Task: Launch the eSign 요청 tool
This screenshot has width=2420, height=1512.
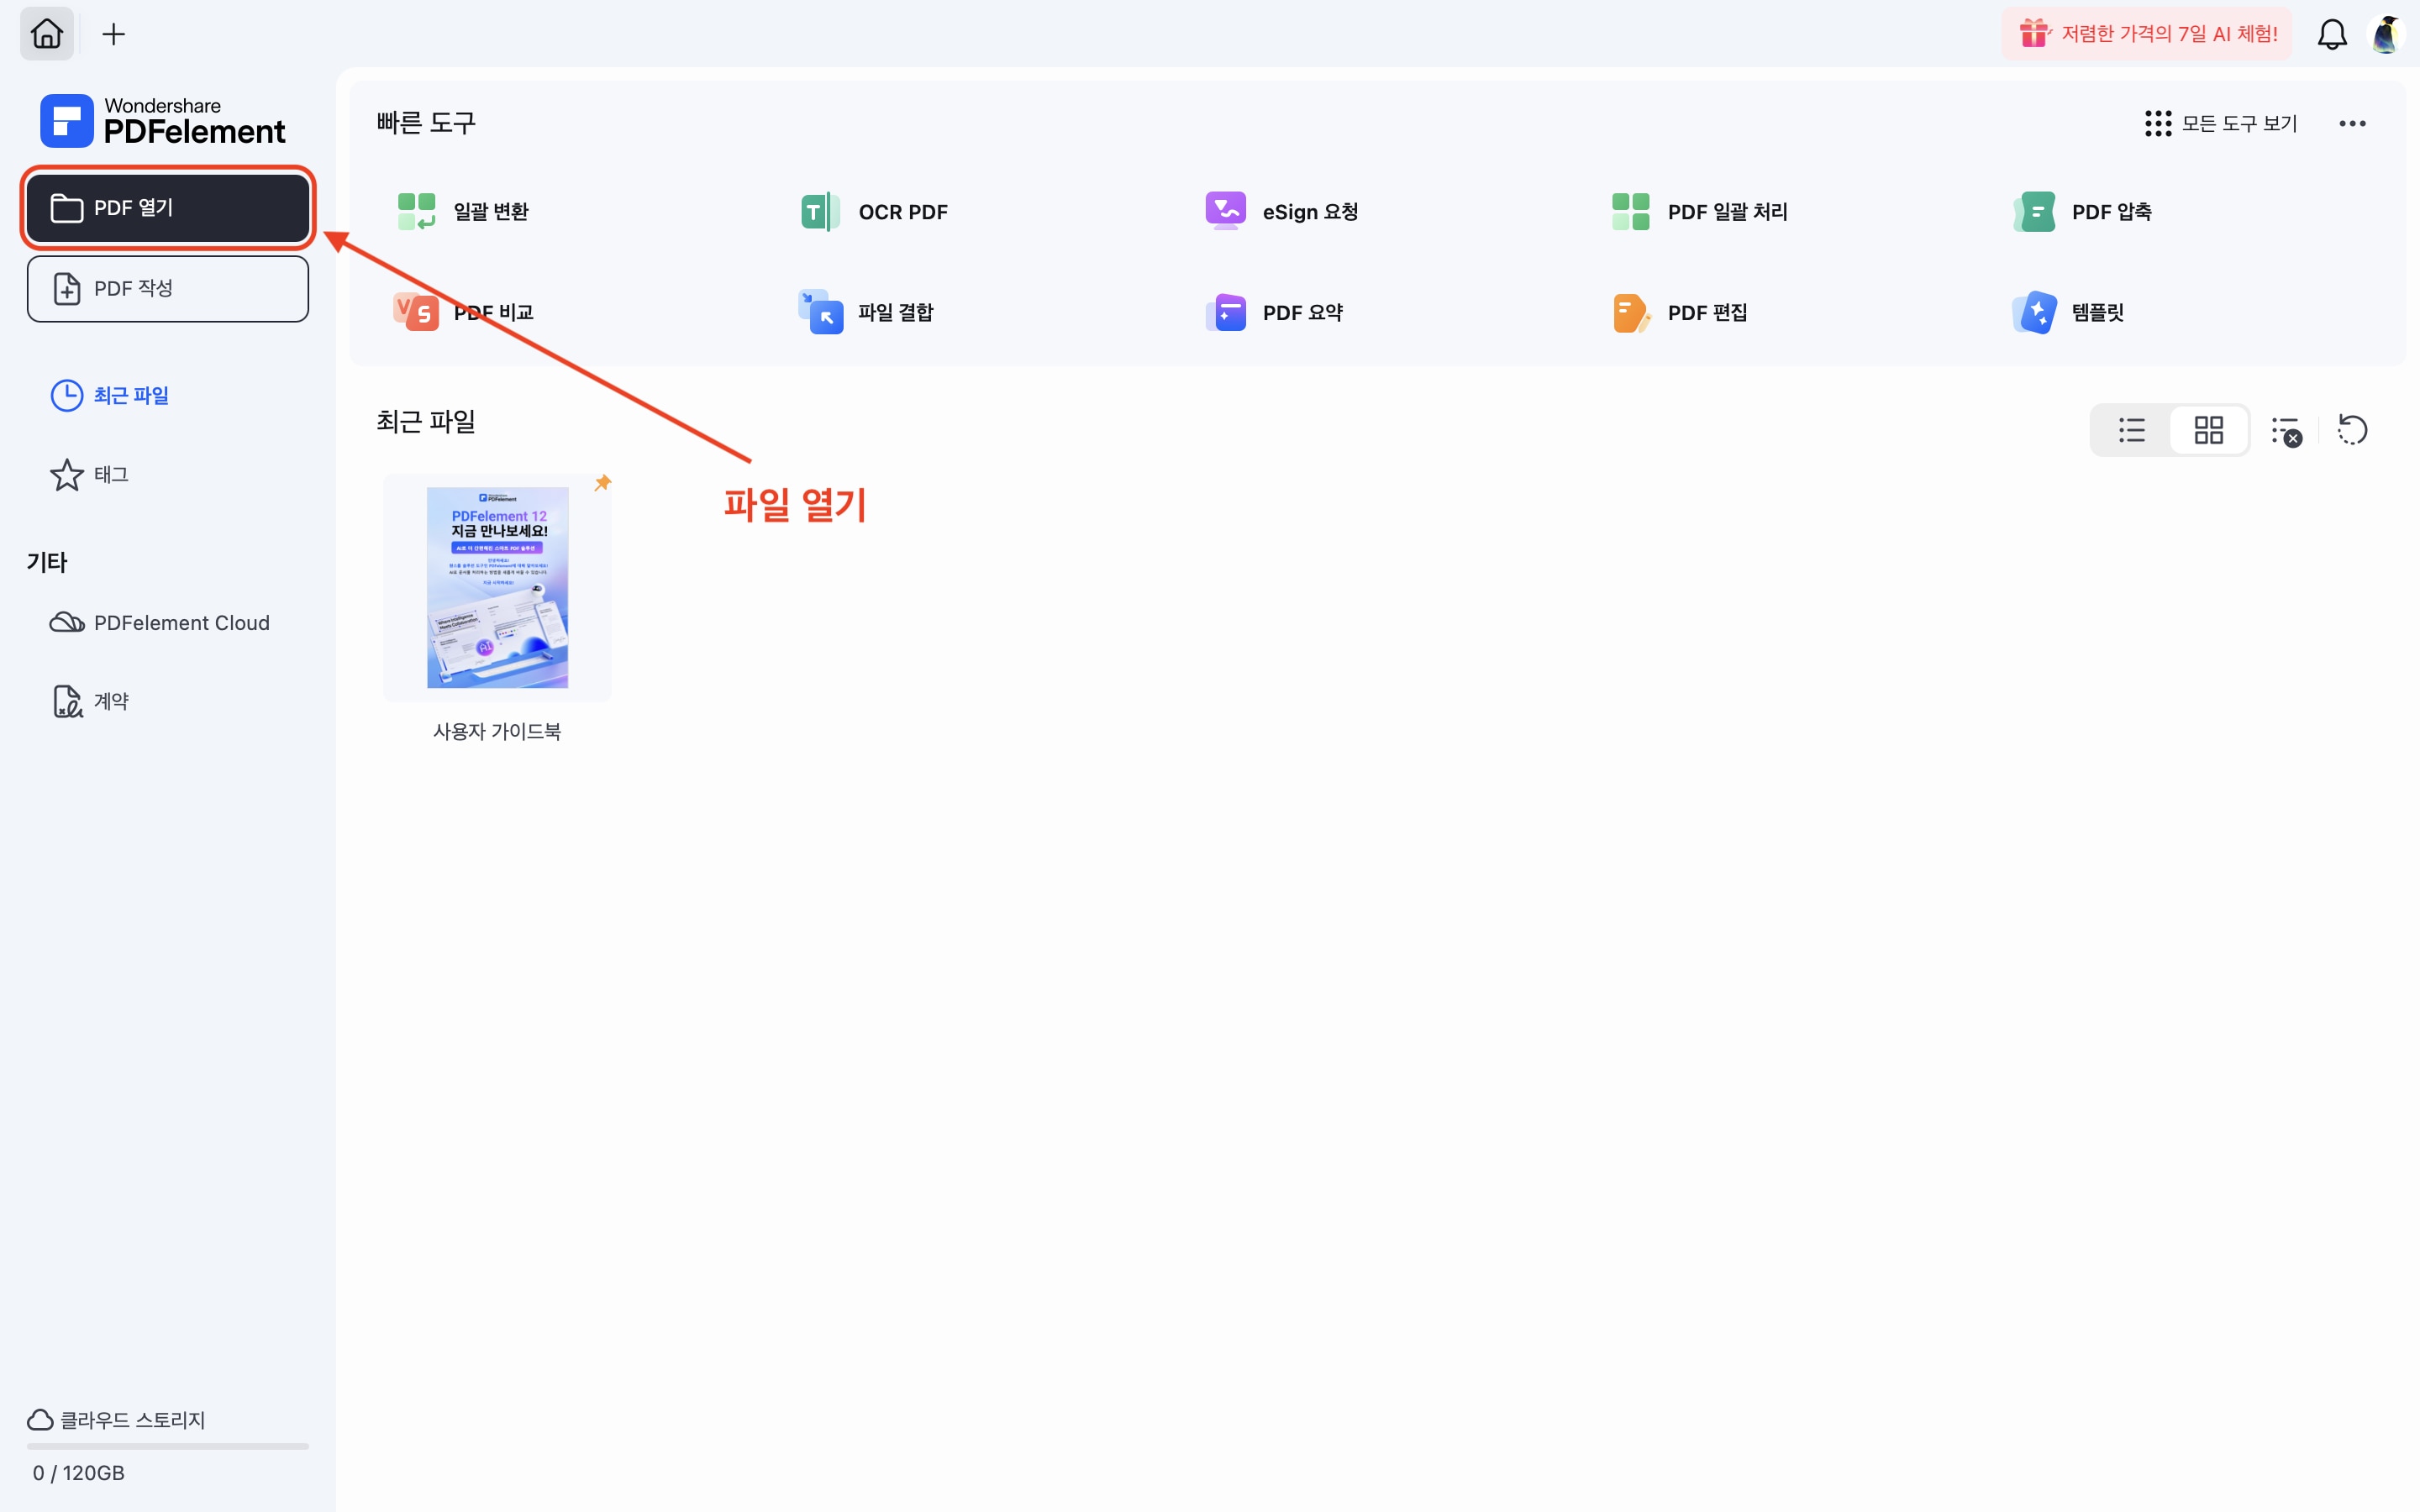Action: tap(1282, 212)
